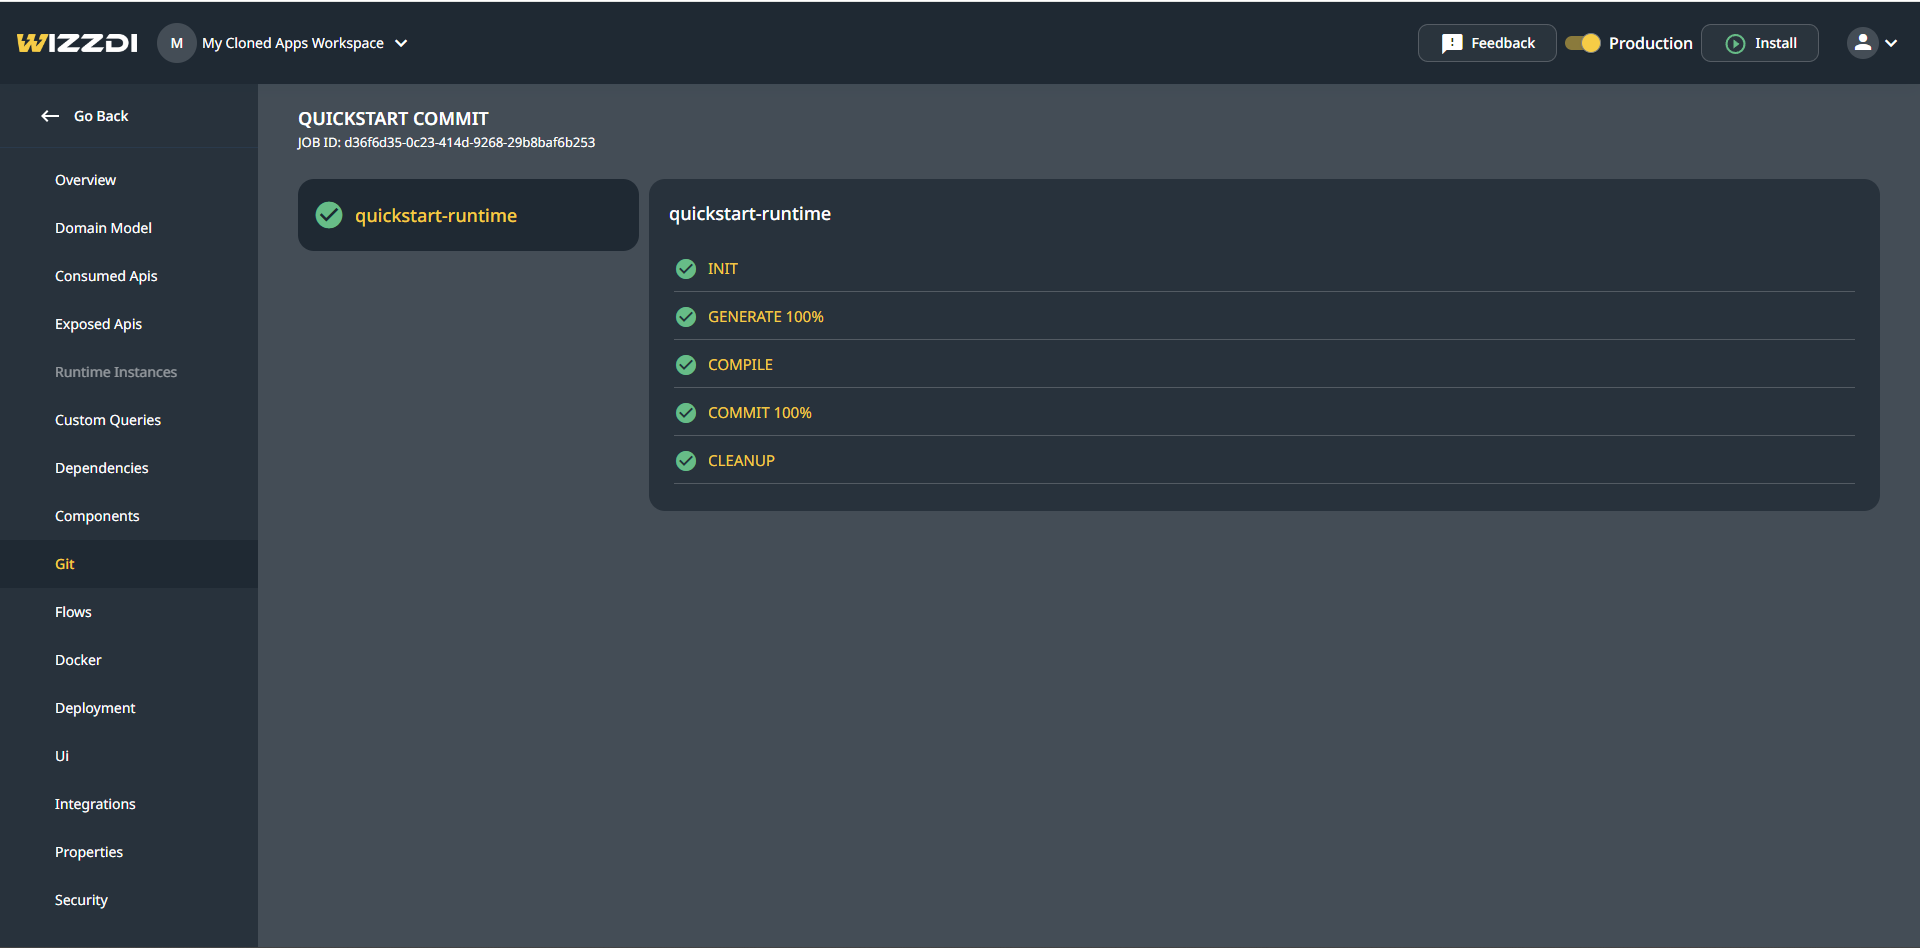Open the user account dropdown chevron
This screenshot has height=948, width=1920.
[1891, 43]
